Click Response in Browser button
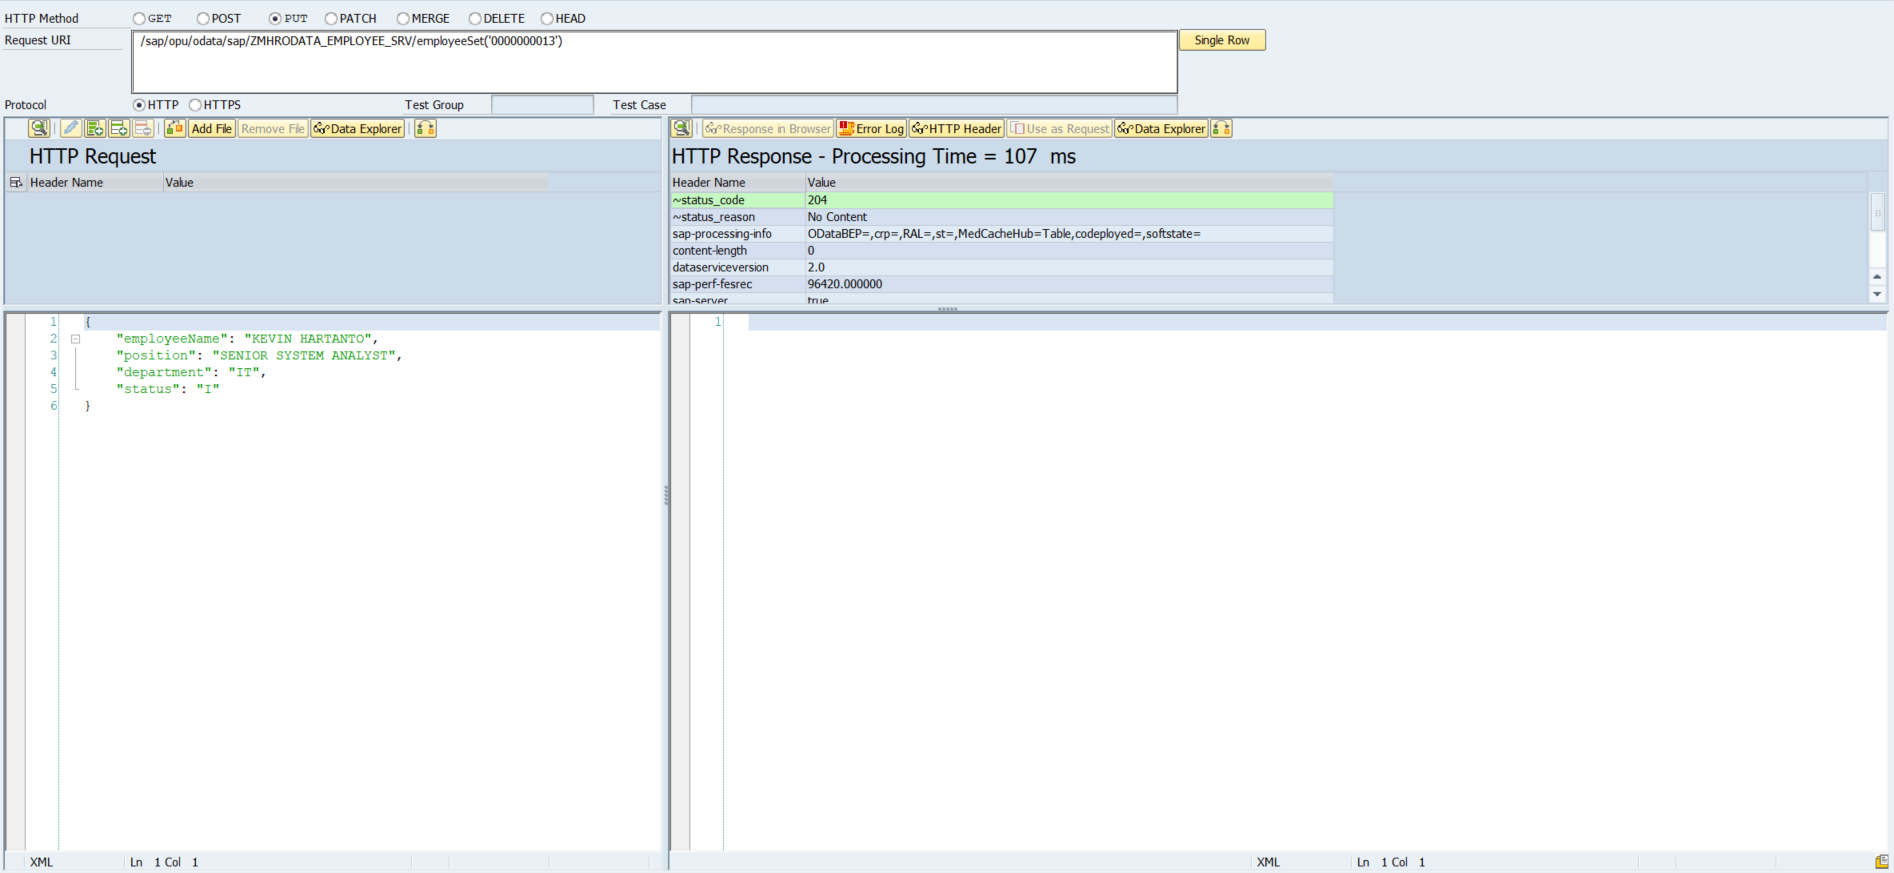This screenshot has height=873, width=1894. tap(768, 128)
